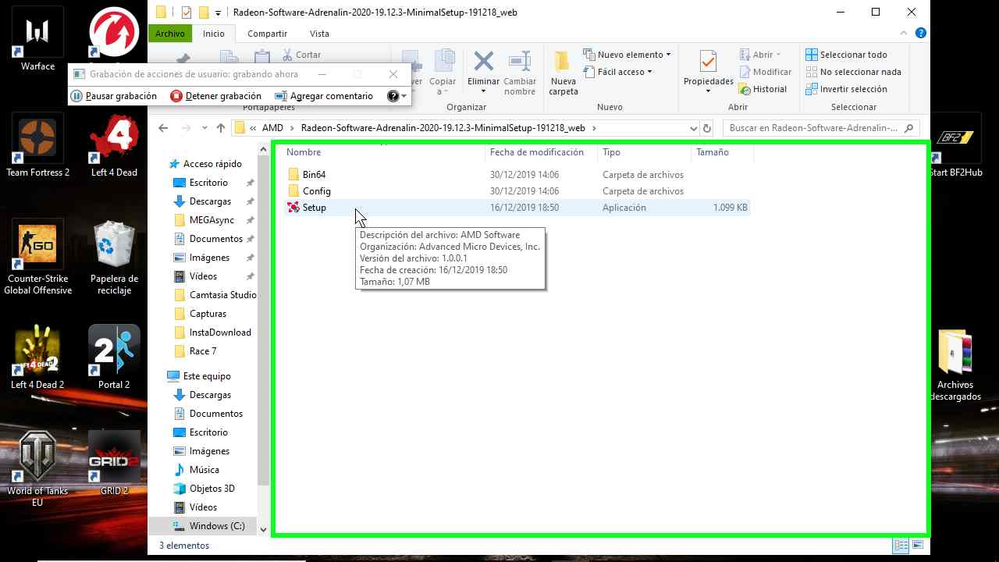Switch to the Inicio ribbon tab
The image size is (999, 562).
(213, 34)
